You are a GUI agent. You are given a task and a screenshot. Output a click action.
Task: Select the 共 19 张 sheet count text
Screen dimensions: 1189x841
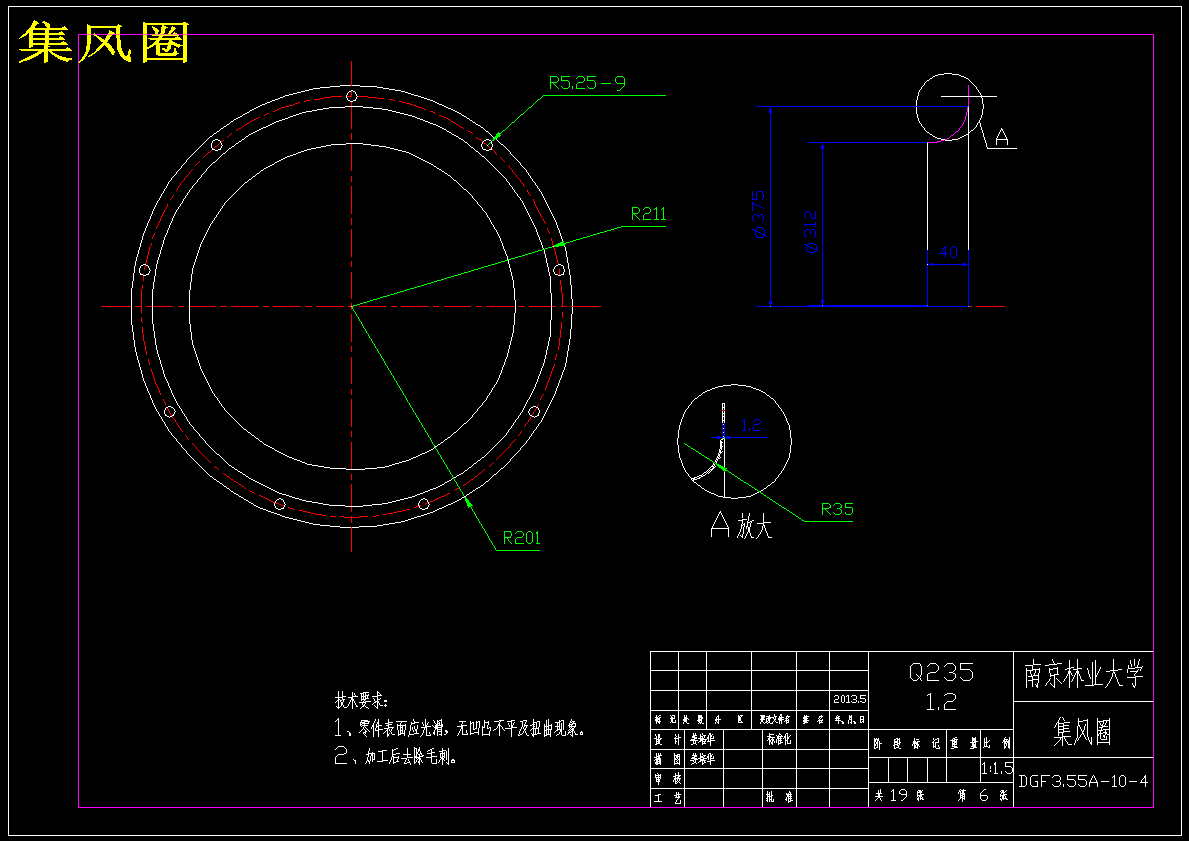pos(899,796)
